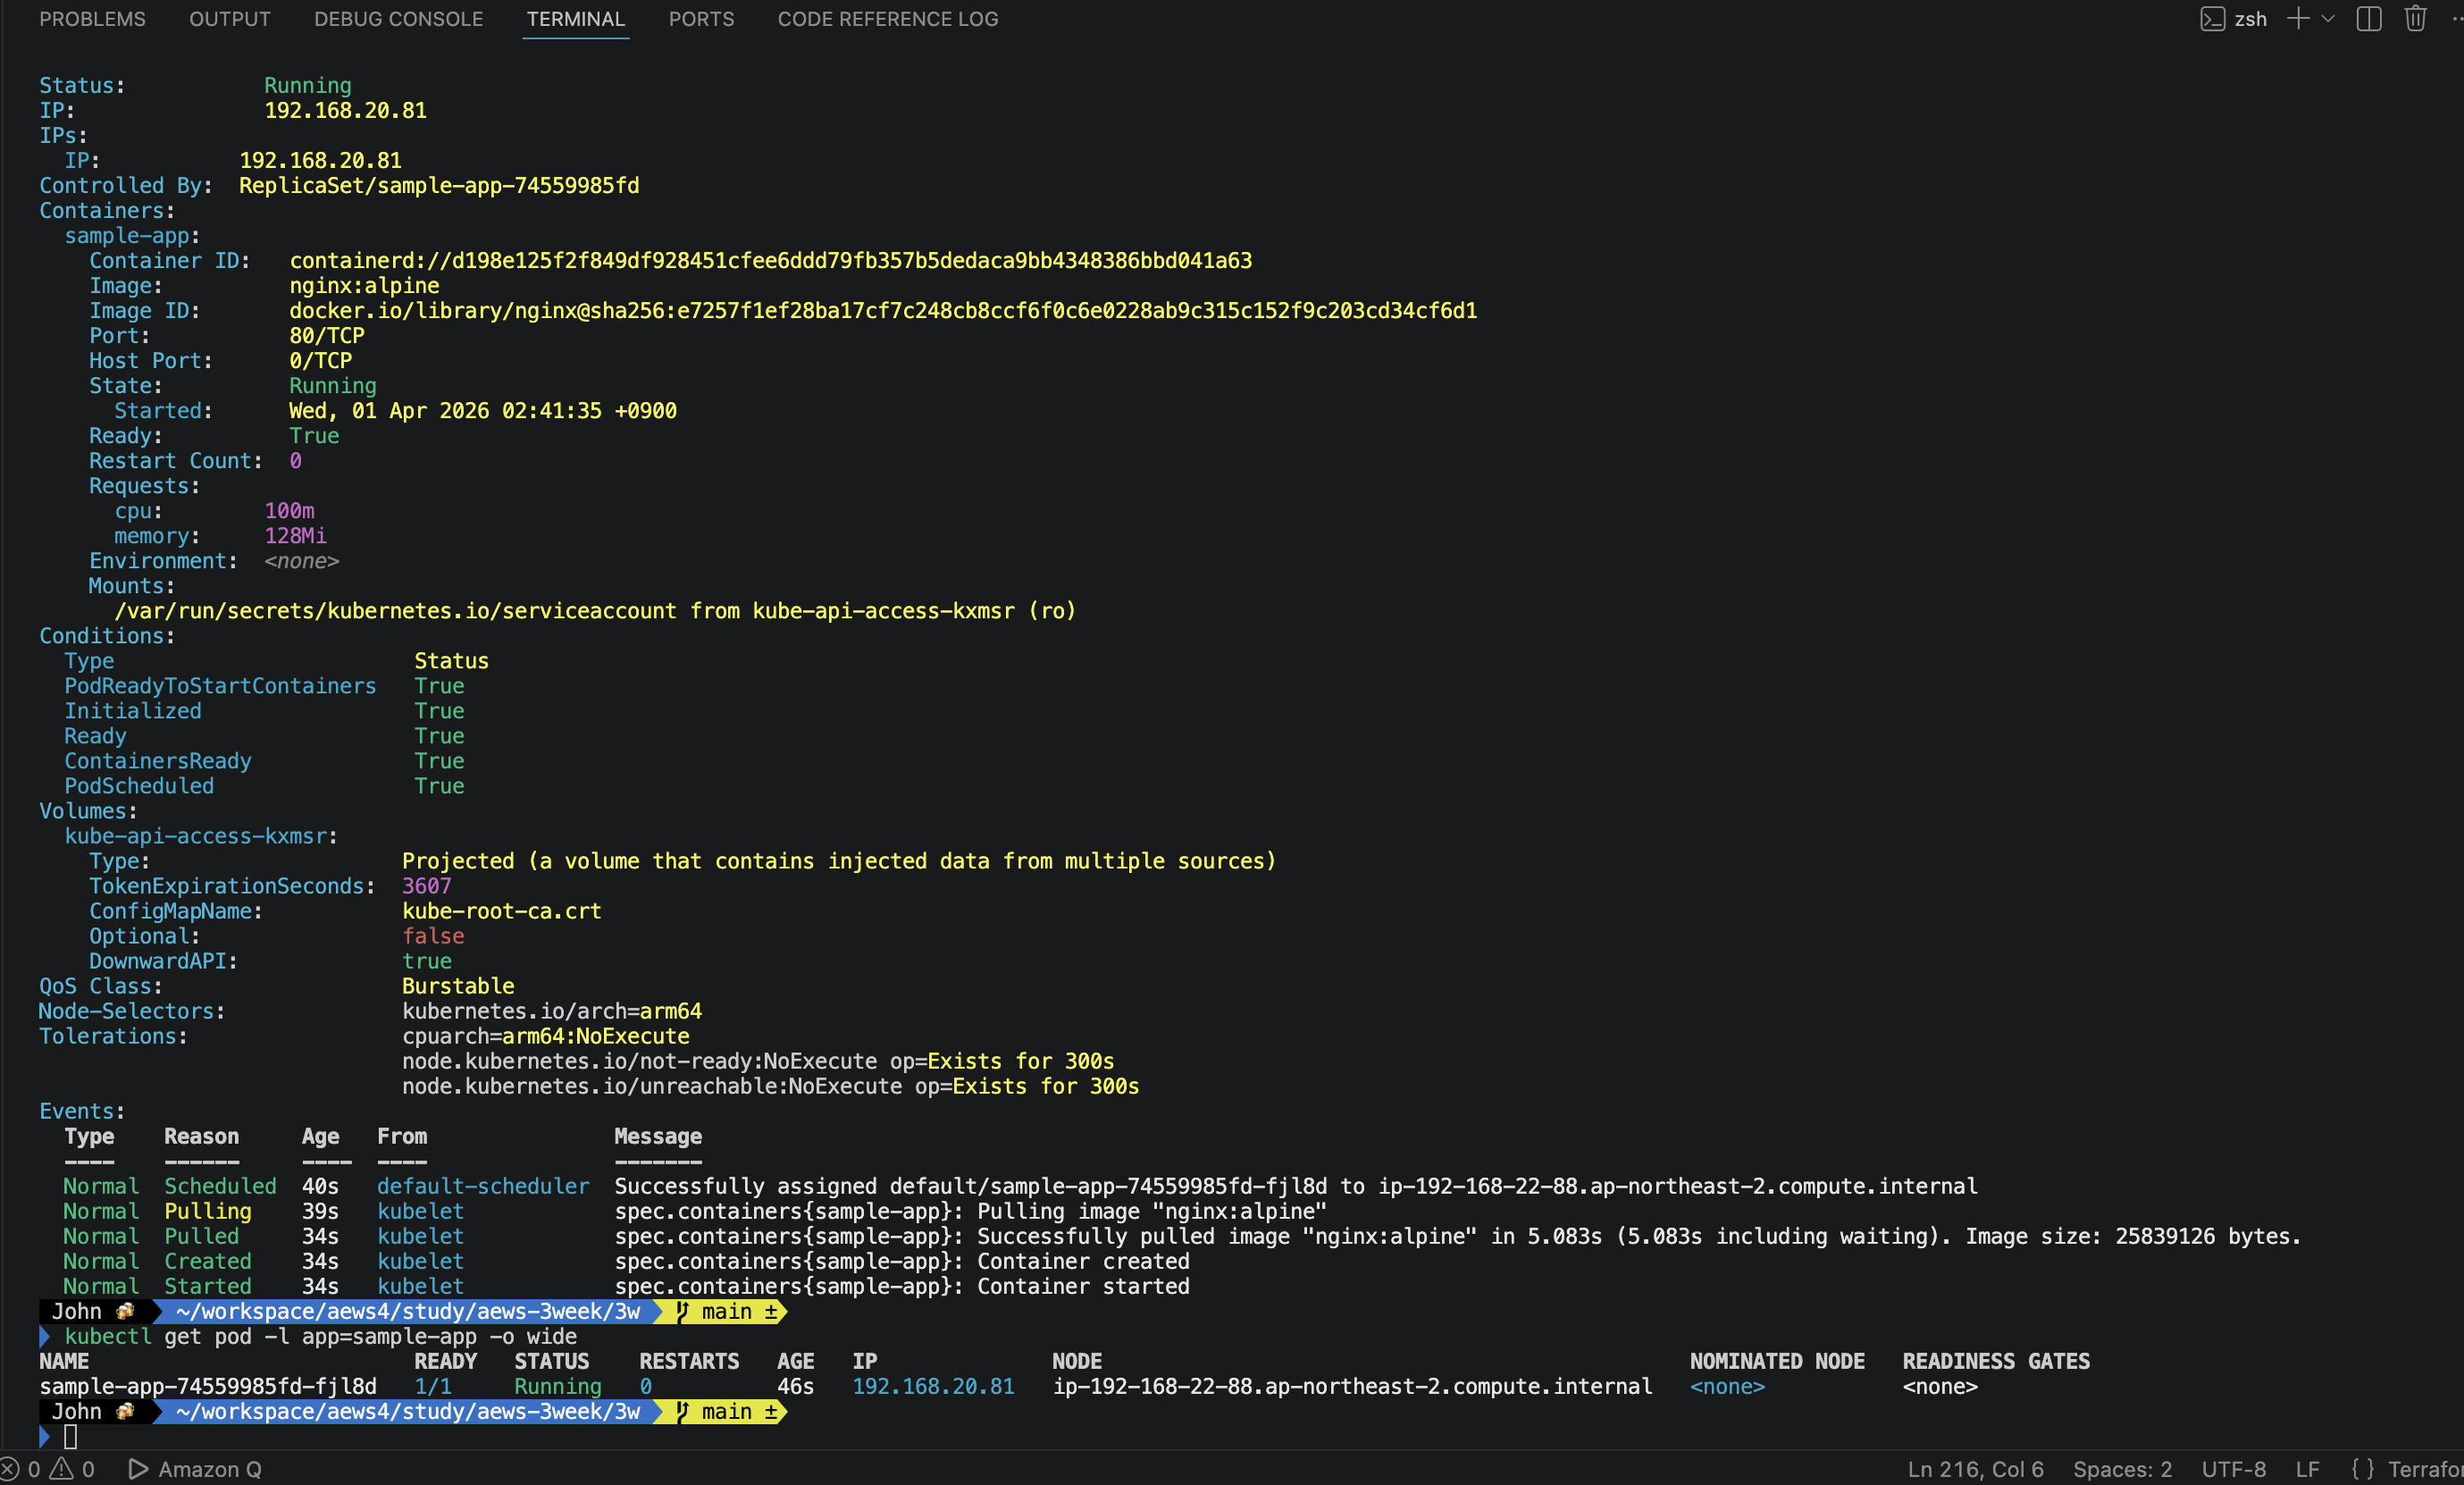Click the cpu request 100m value
Screen dimensions: 2464x1485
[x=289, y=511]
